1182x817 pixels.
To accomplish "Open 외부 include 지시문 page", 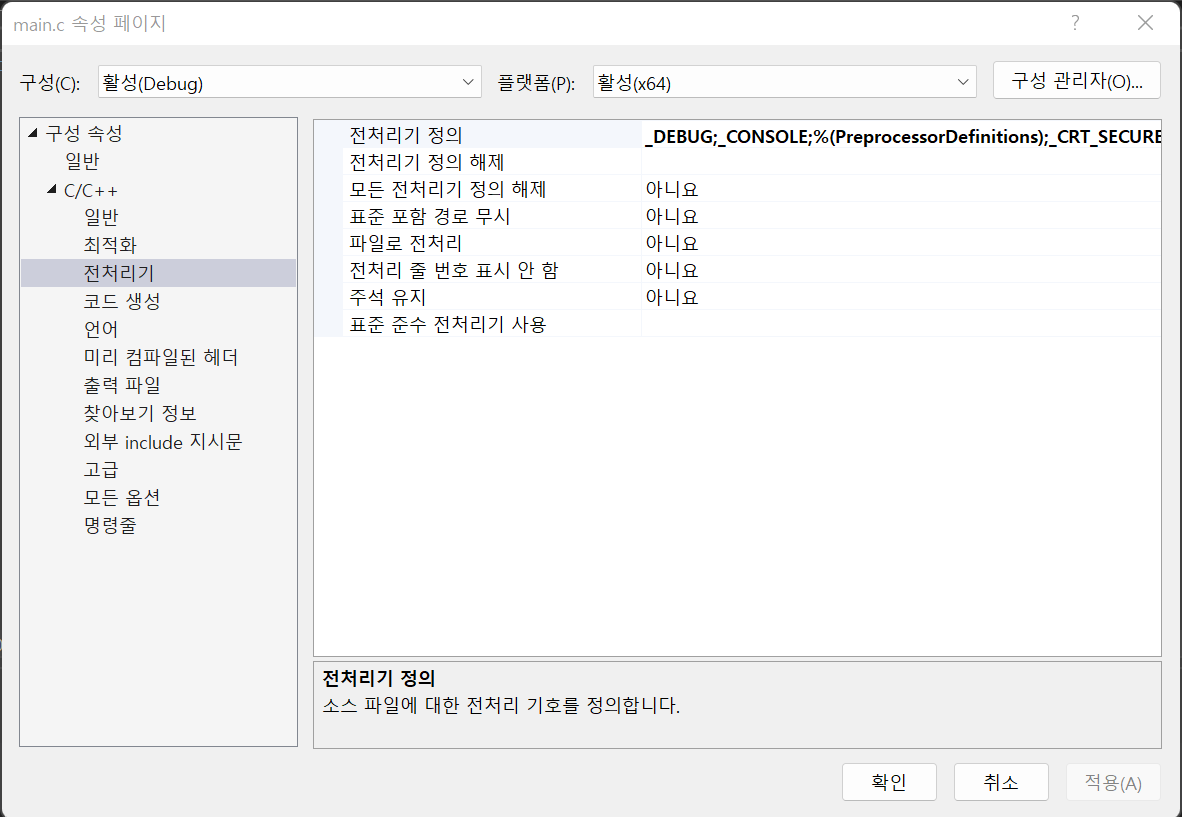I will (163, 441).
